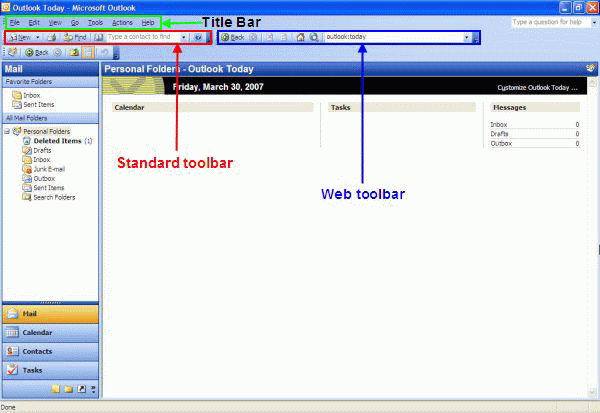Viewport: 600px width, 413px height.
Task: Click the Refresh icon in Web toolbar
Action: pos(284,38)
